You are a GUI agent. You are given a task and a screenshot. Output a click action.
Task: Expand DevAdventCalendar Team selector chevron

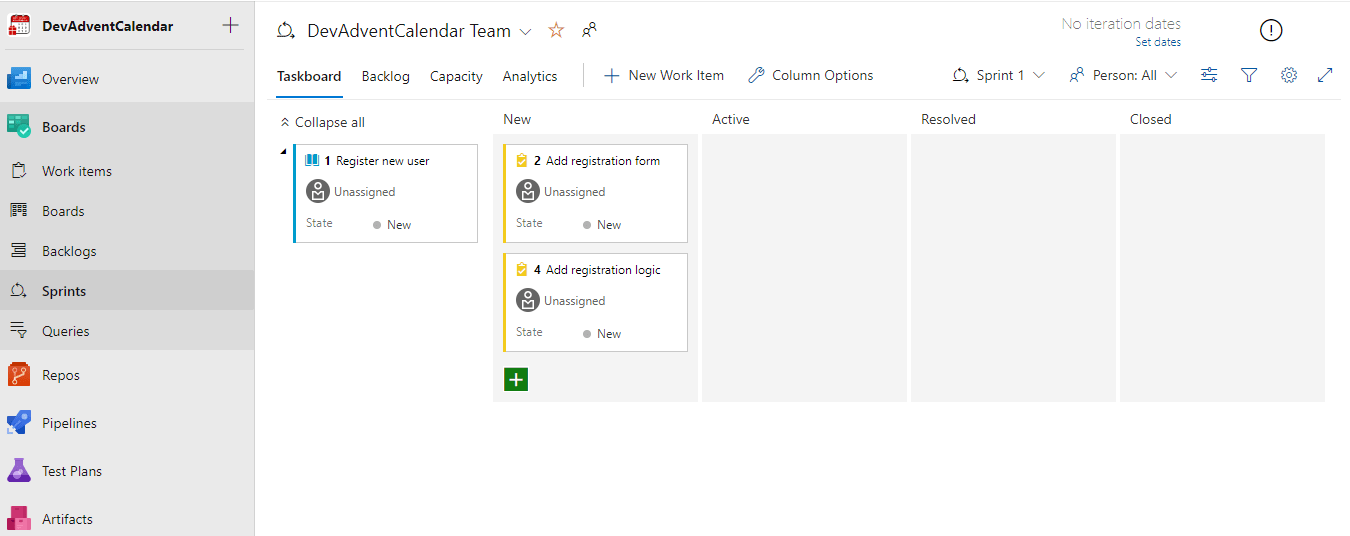[x=526, y=32]
